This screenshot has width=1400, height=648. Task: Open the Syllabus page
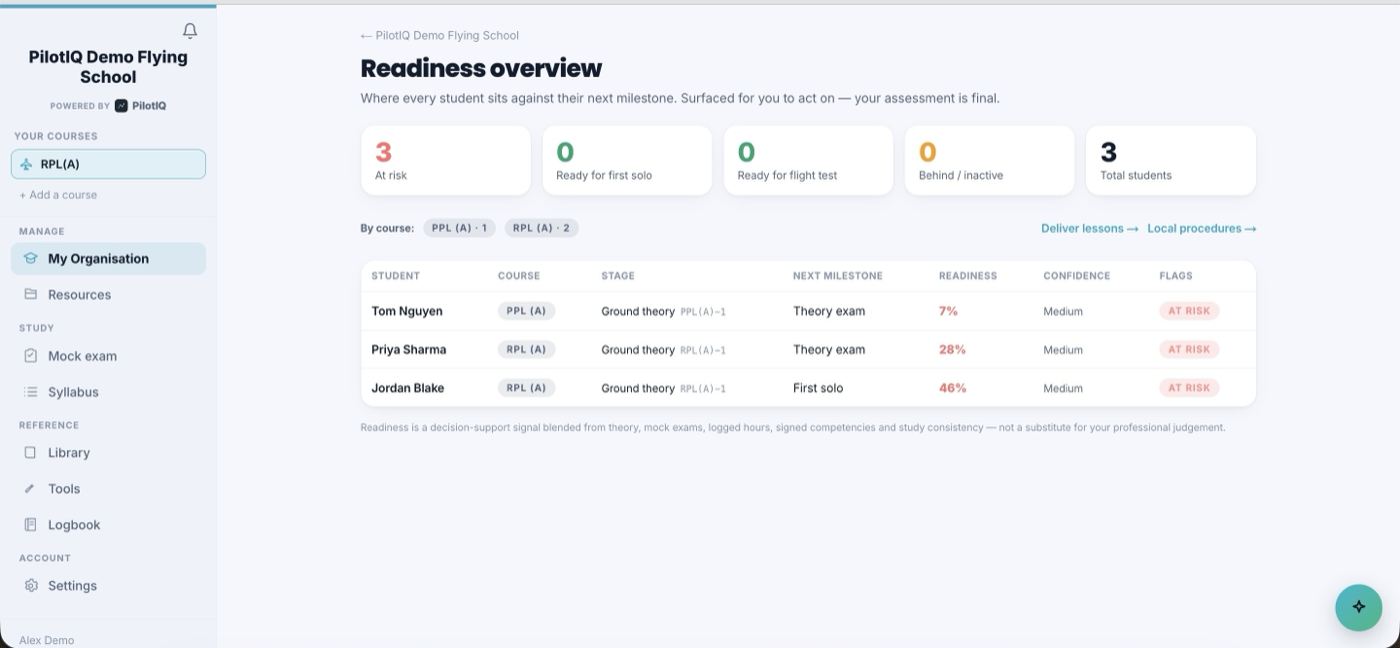point(108,392)
